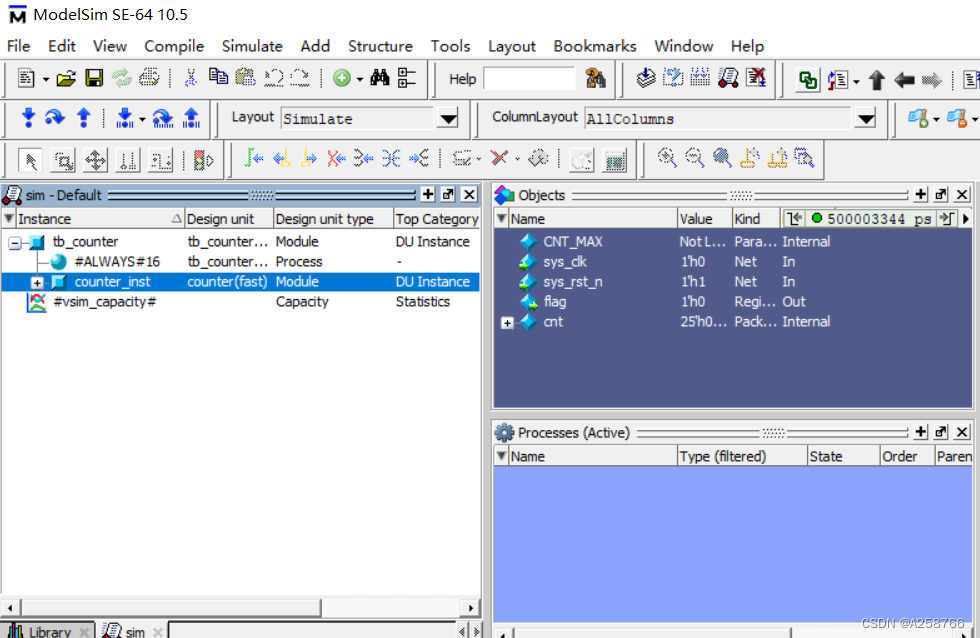Click the green Add plus icon
This screenshot has width=980, height=638.
point(341,78)
